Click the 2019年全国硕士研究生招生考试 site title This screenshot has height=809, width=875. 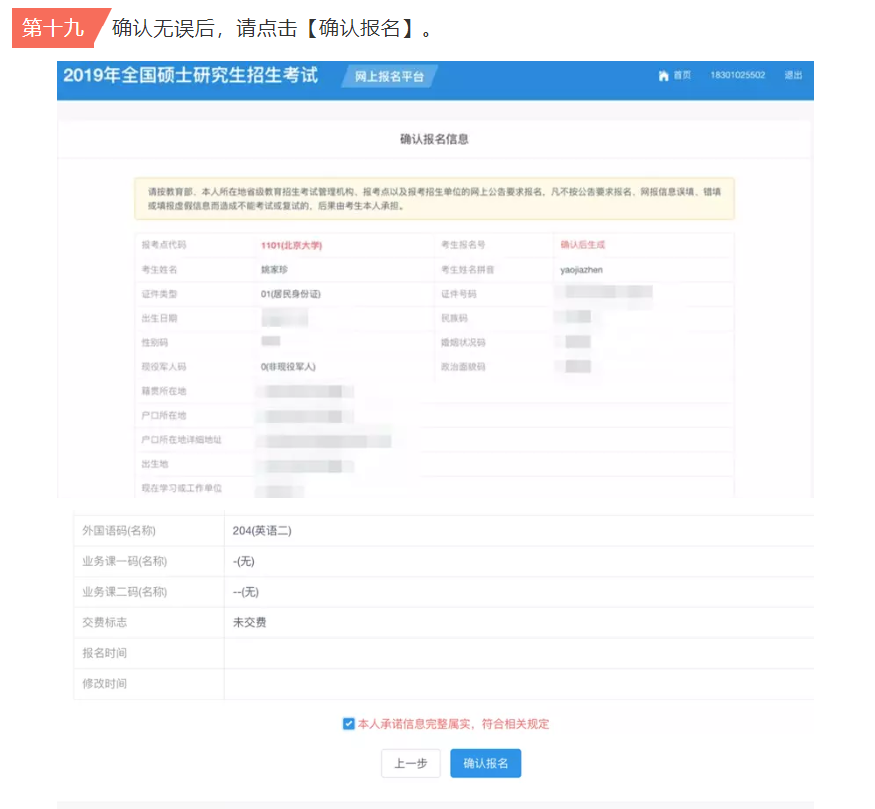click(190, 76)
